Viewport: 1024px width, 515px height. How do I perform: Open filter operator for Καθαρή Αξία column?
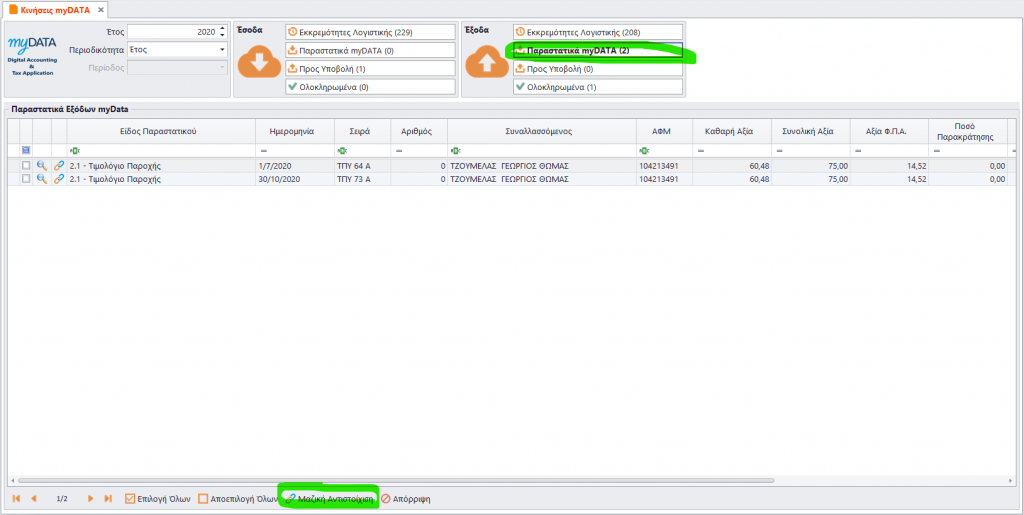[x=701, y=151]
